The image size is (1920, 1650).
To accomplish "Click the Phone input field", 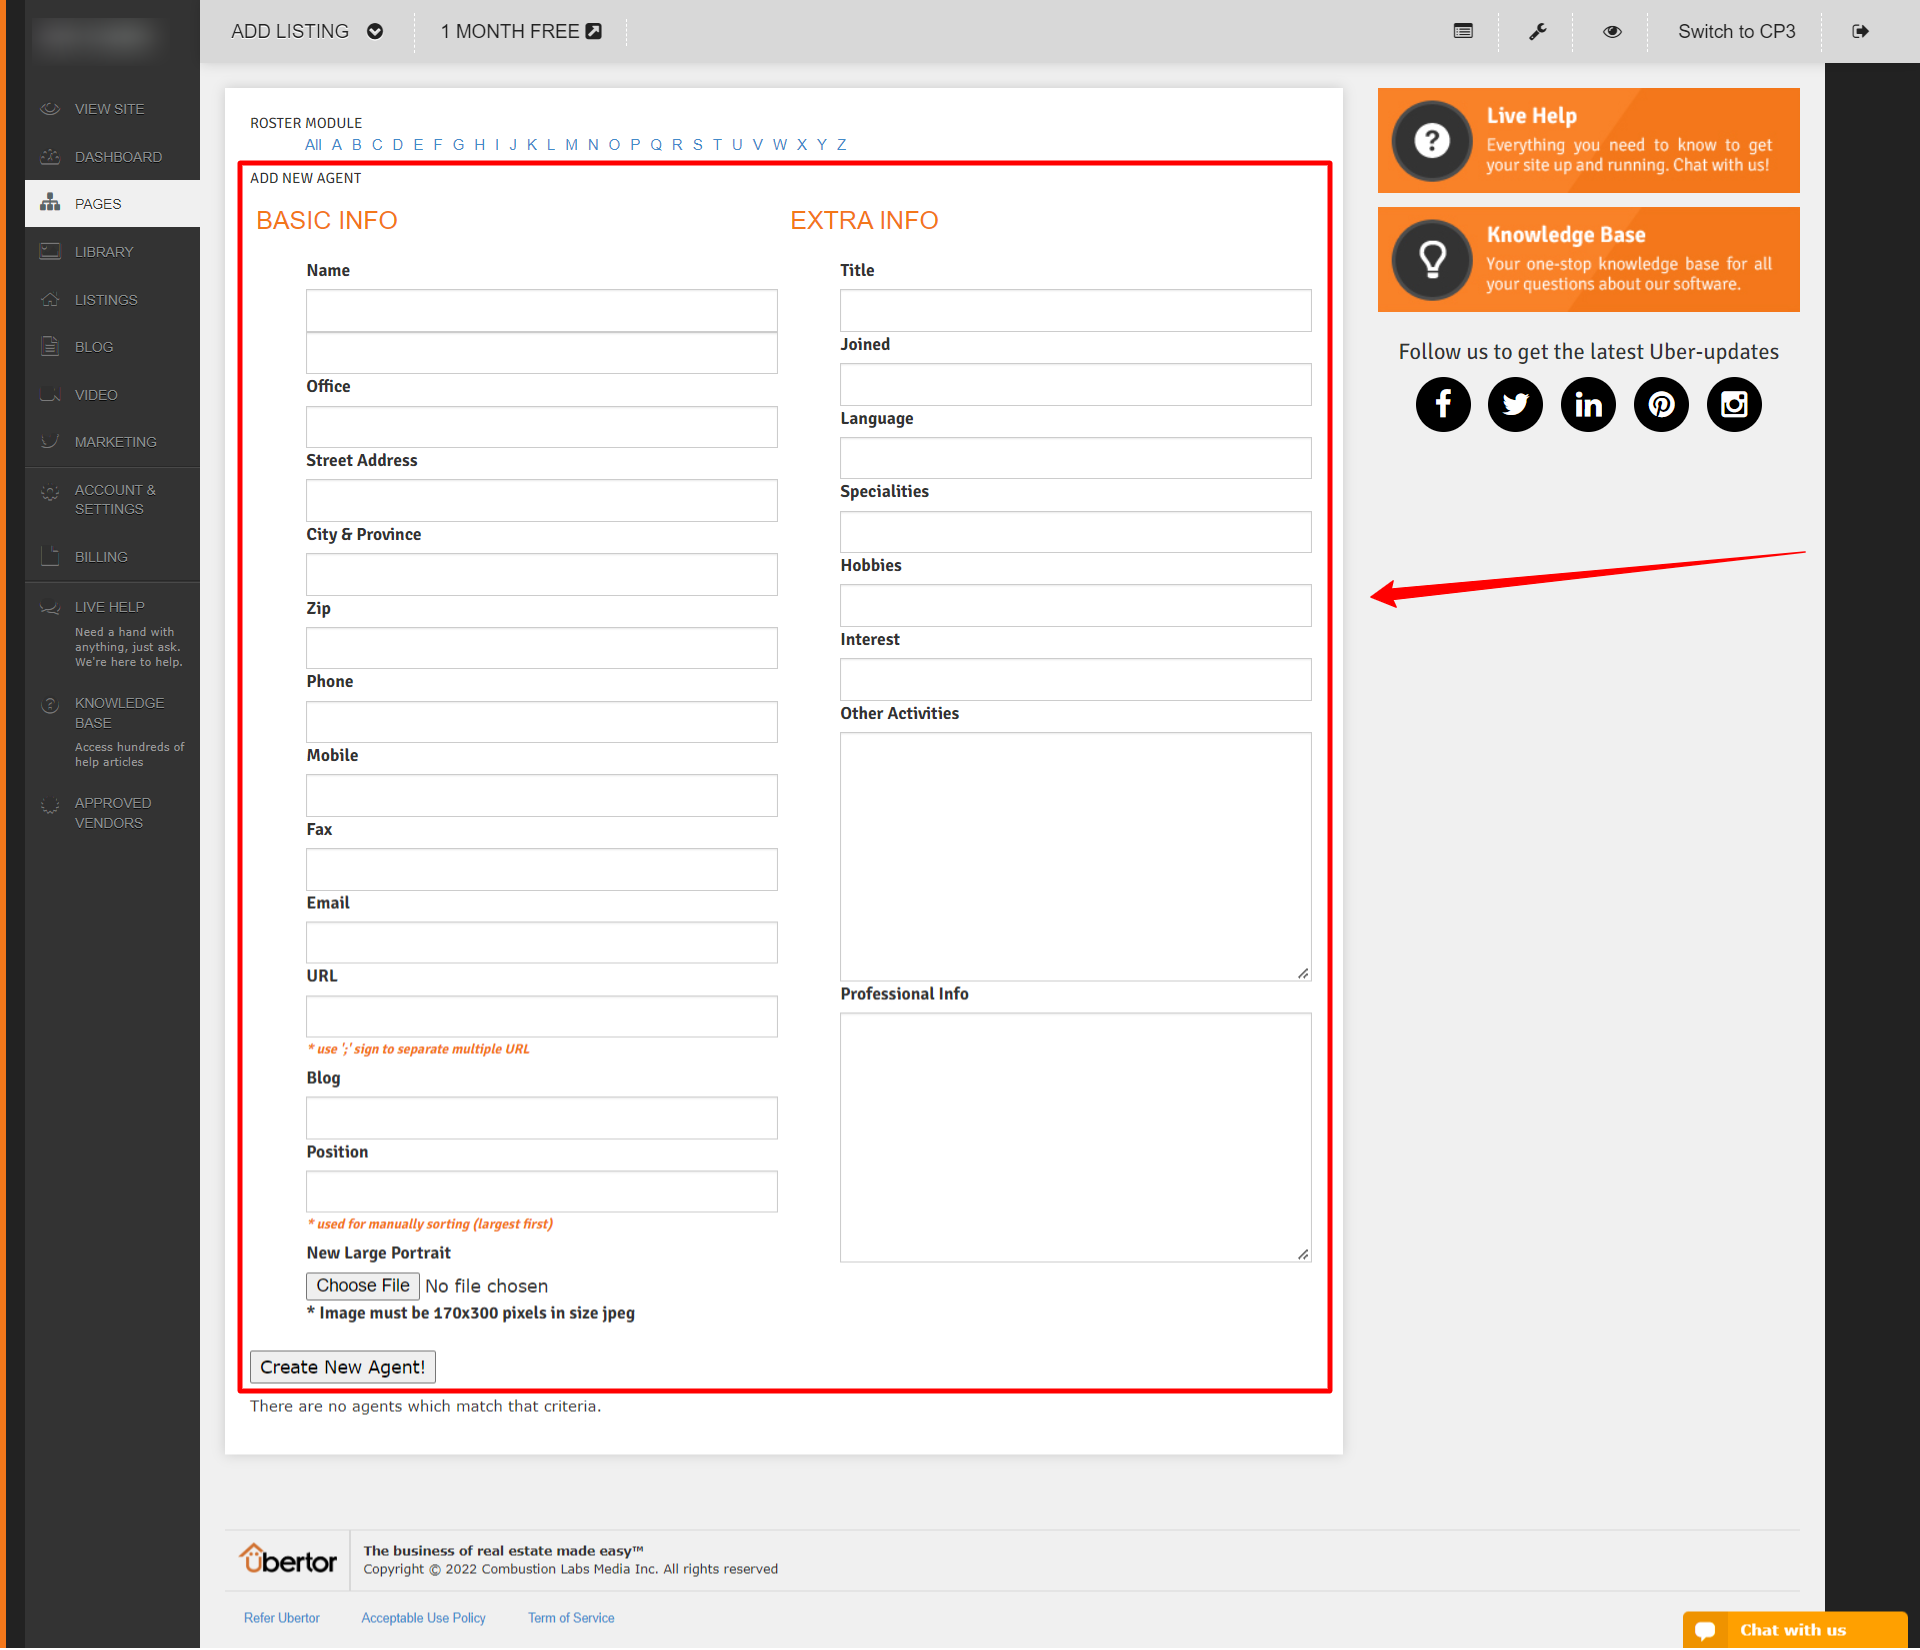I will pos(542,722).
